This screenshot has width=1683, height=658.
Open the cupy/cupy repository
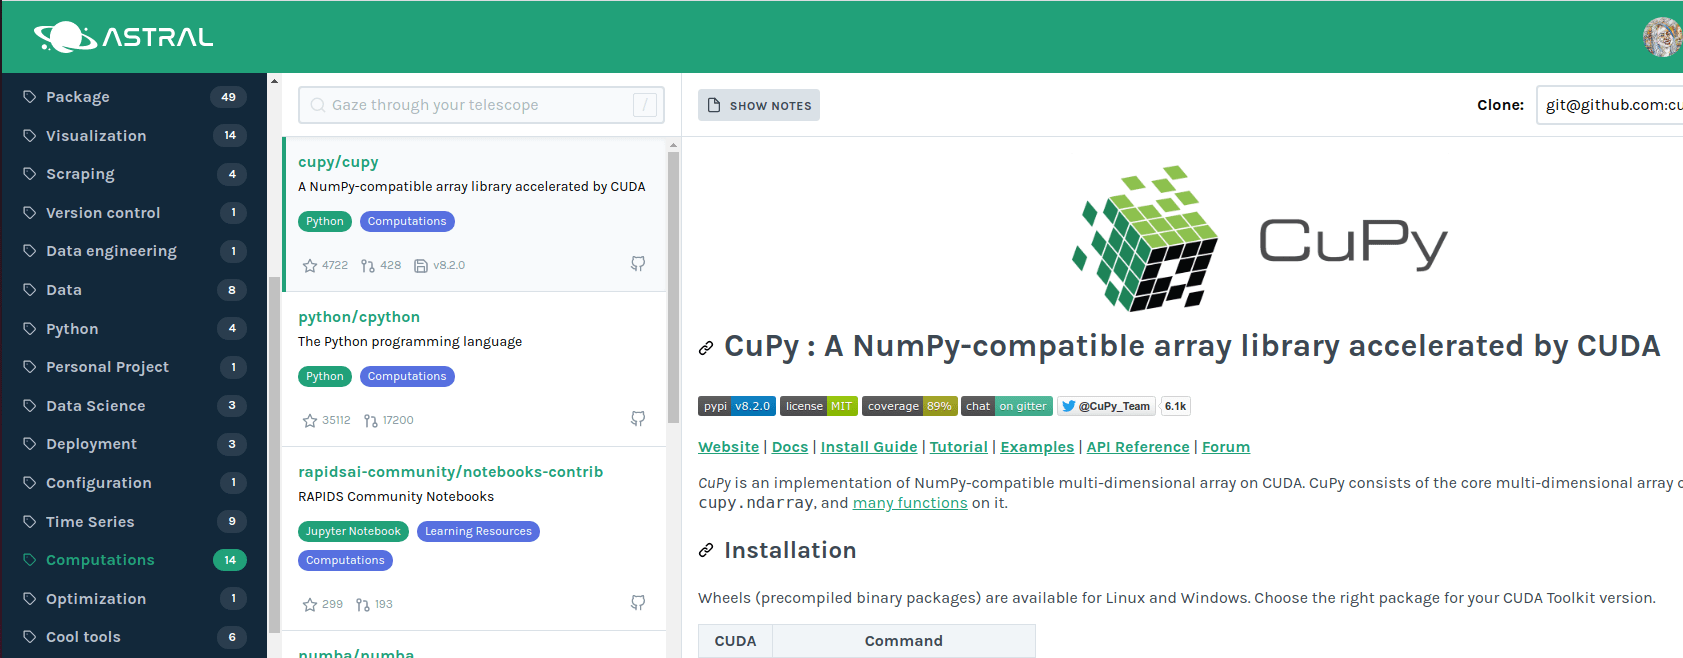click(x=338, y=162)
